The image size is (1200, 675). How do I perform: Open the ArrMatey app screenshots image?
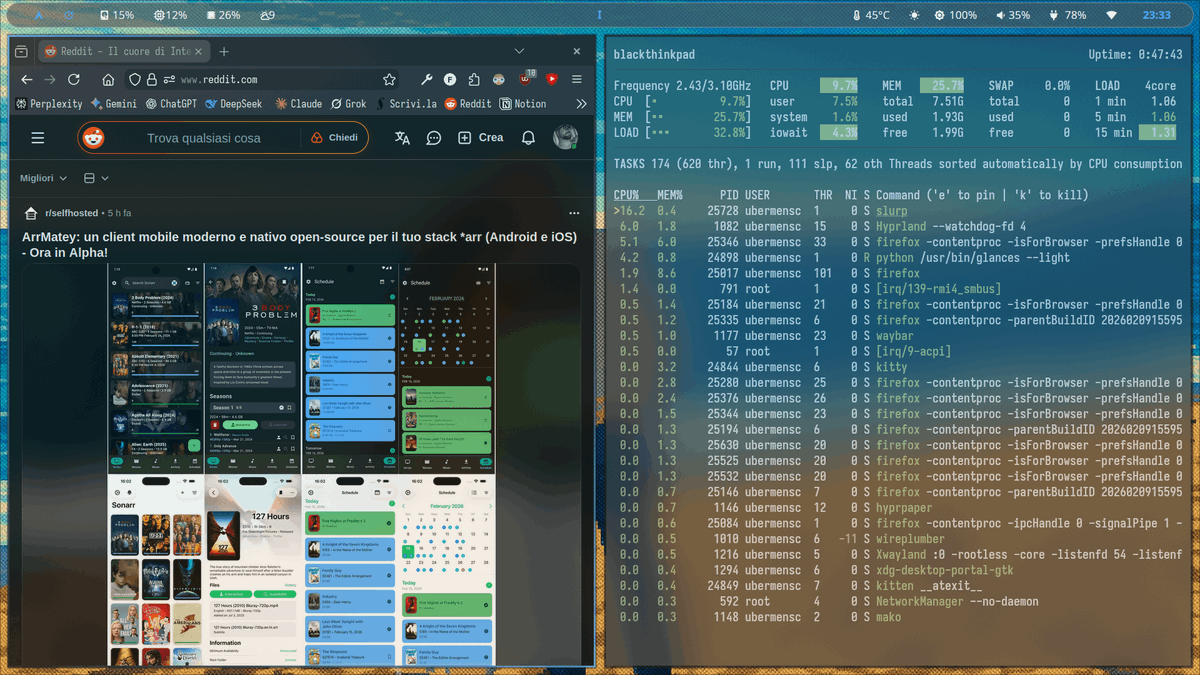(302, 465)
